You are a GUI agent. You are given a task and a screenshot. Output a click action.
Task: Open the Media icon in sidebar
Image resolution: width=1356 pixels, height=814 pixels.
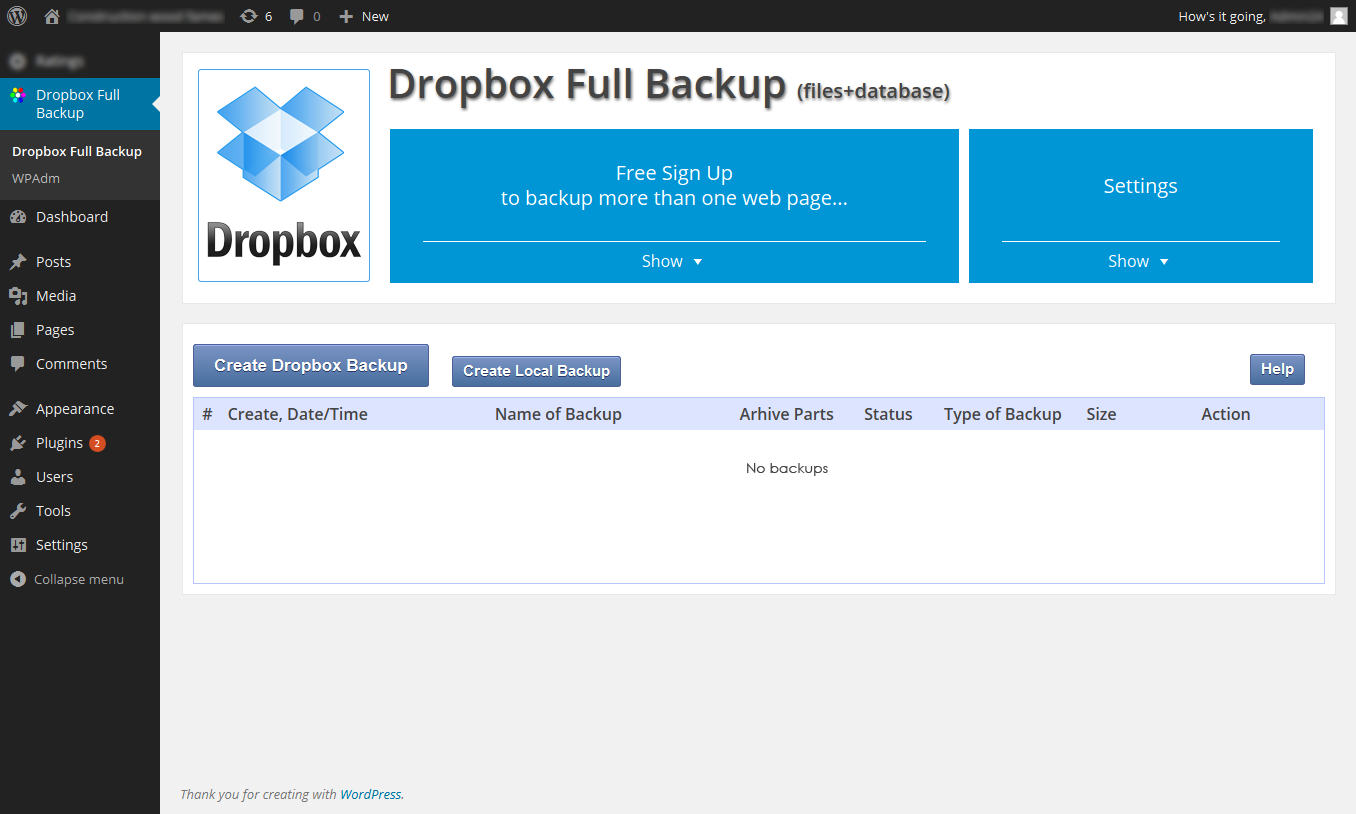point(18,296)
